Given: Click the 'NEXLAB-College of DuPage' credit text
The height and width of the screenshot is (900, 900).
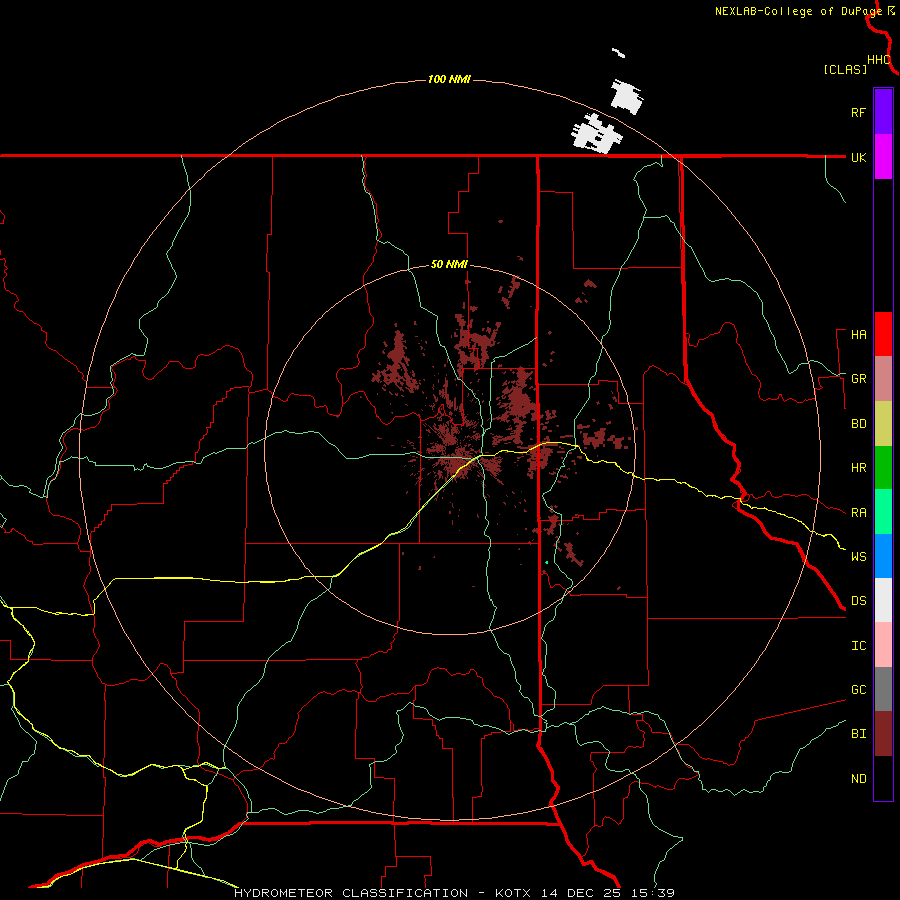Looking at the screenshot, I should click(x=799, y=11).
